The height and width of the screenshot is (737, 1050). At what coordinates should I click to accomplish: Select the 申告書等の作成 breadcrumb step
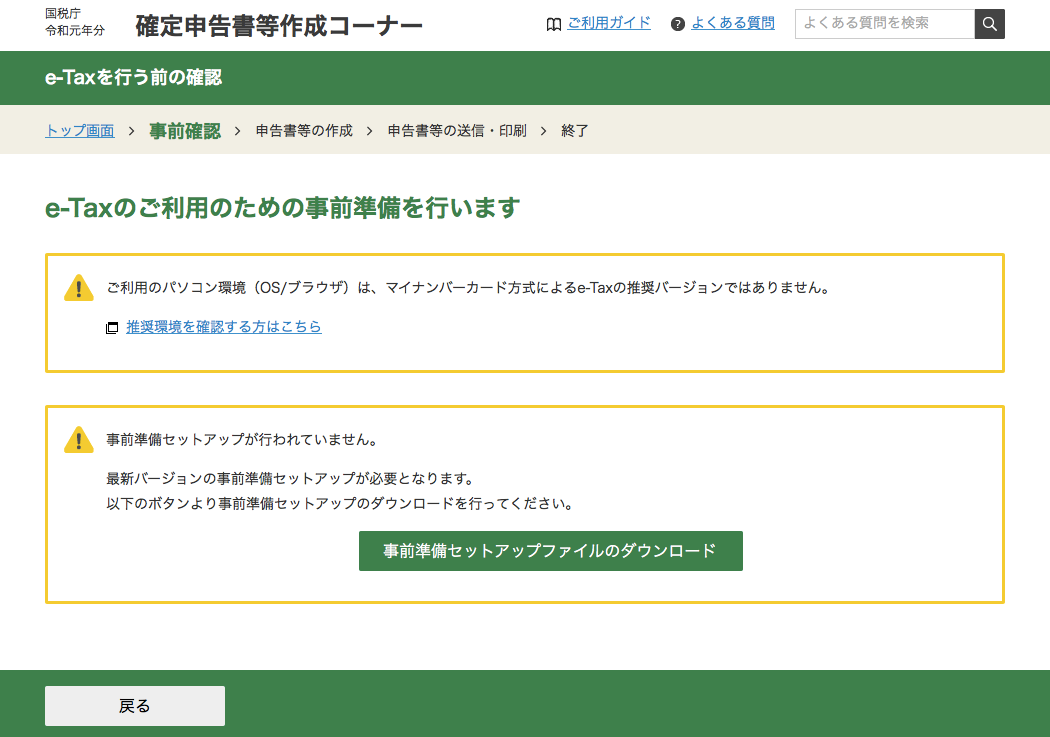[x=301, y=130]
